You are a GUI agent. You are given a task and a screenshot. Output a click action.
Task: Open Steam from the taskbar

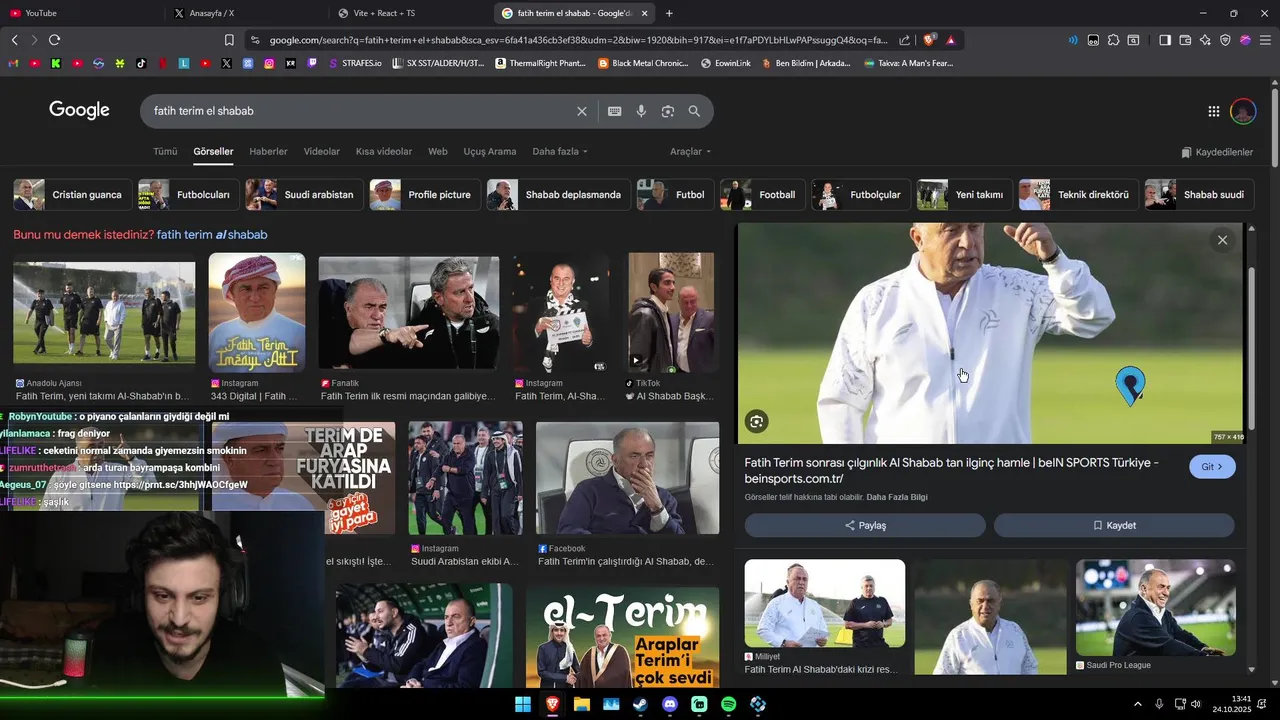(x=640, y=704)
